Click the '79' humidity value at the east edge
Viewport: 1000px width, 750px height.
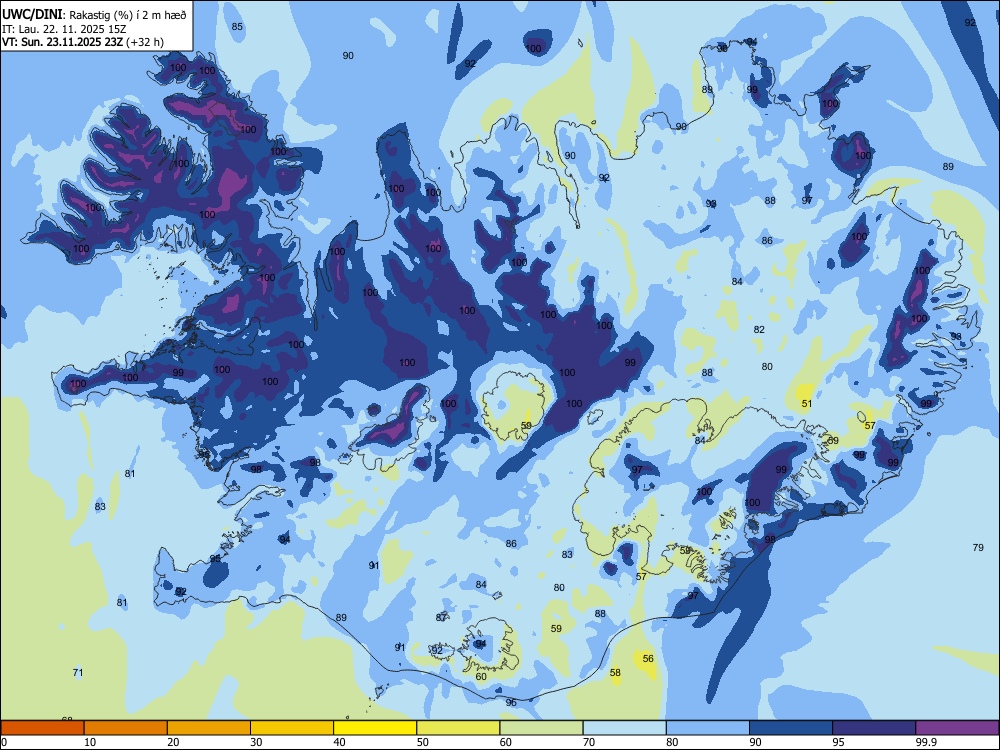click(978, 548)
